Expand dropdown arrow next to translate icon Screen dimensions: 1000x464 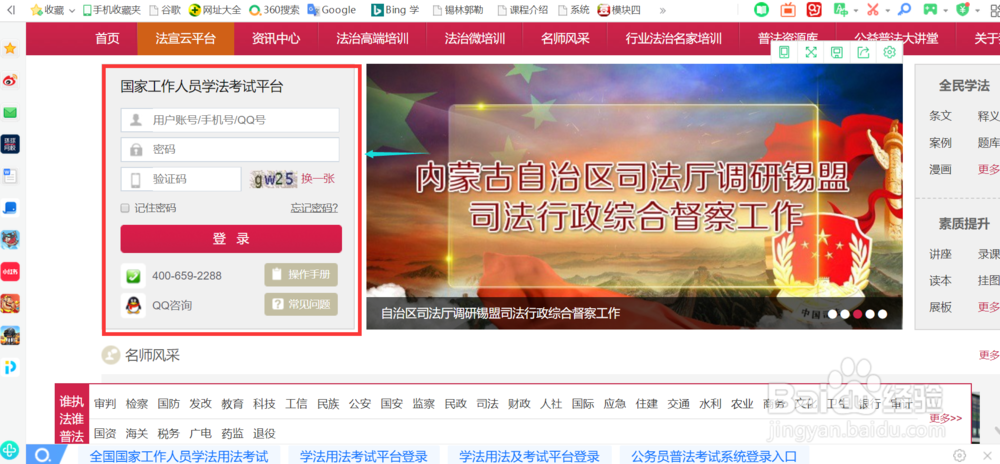click(x=855, y=10)
